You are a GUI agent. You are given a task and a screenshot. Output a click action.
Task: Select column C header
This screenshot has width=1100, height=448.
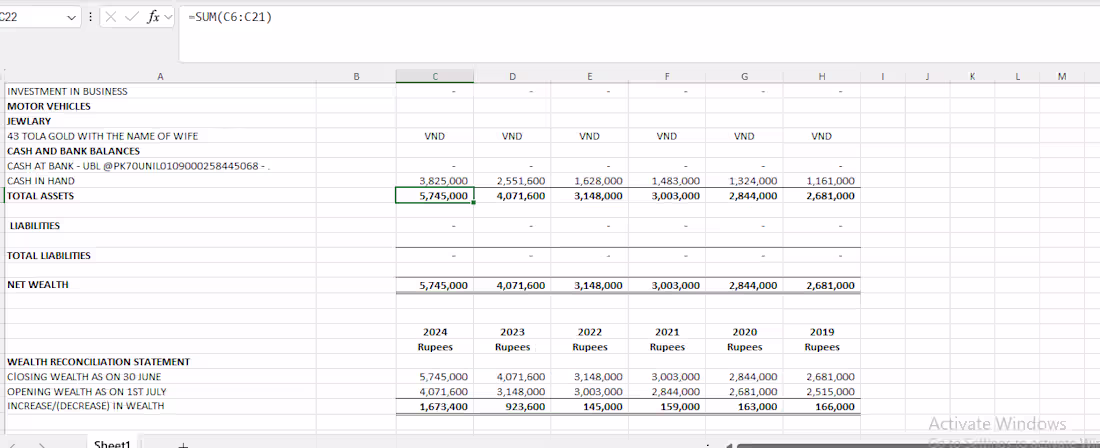click(434, 76)
